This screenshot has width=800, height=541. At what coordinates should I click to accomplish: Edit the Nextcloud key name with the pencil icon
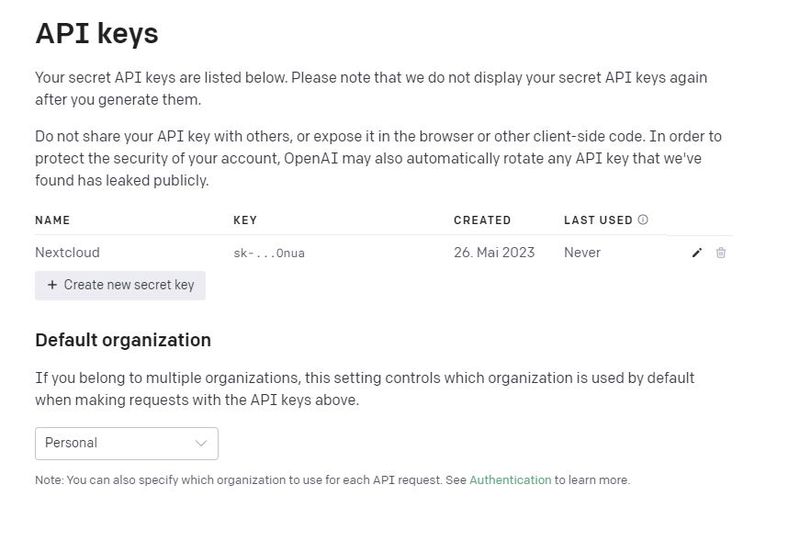pyautogui.click(x=697, y=253)
